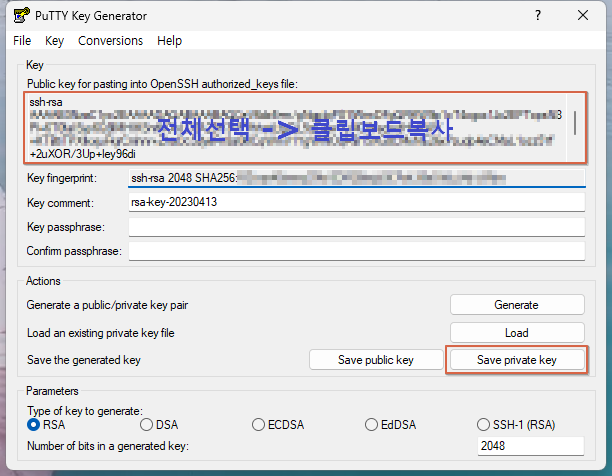Viewport: 612px width, 476px height.
Task: Open the Conversions menu
Action: pos(110,41)
